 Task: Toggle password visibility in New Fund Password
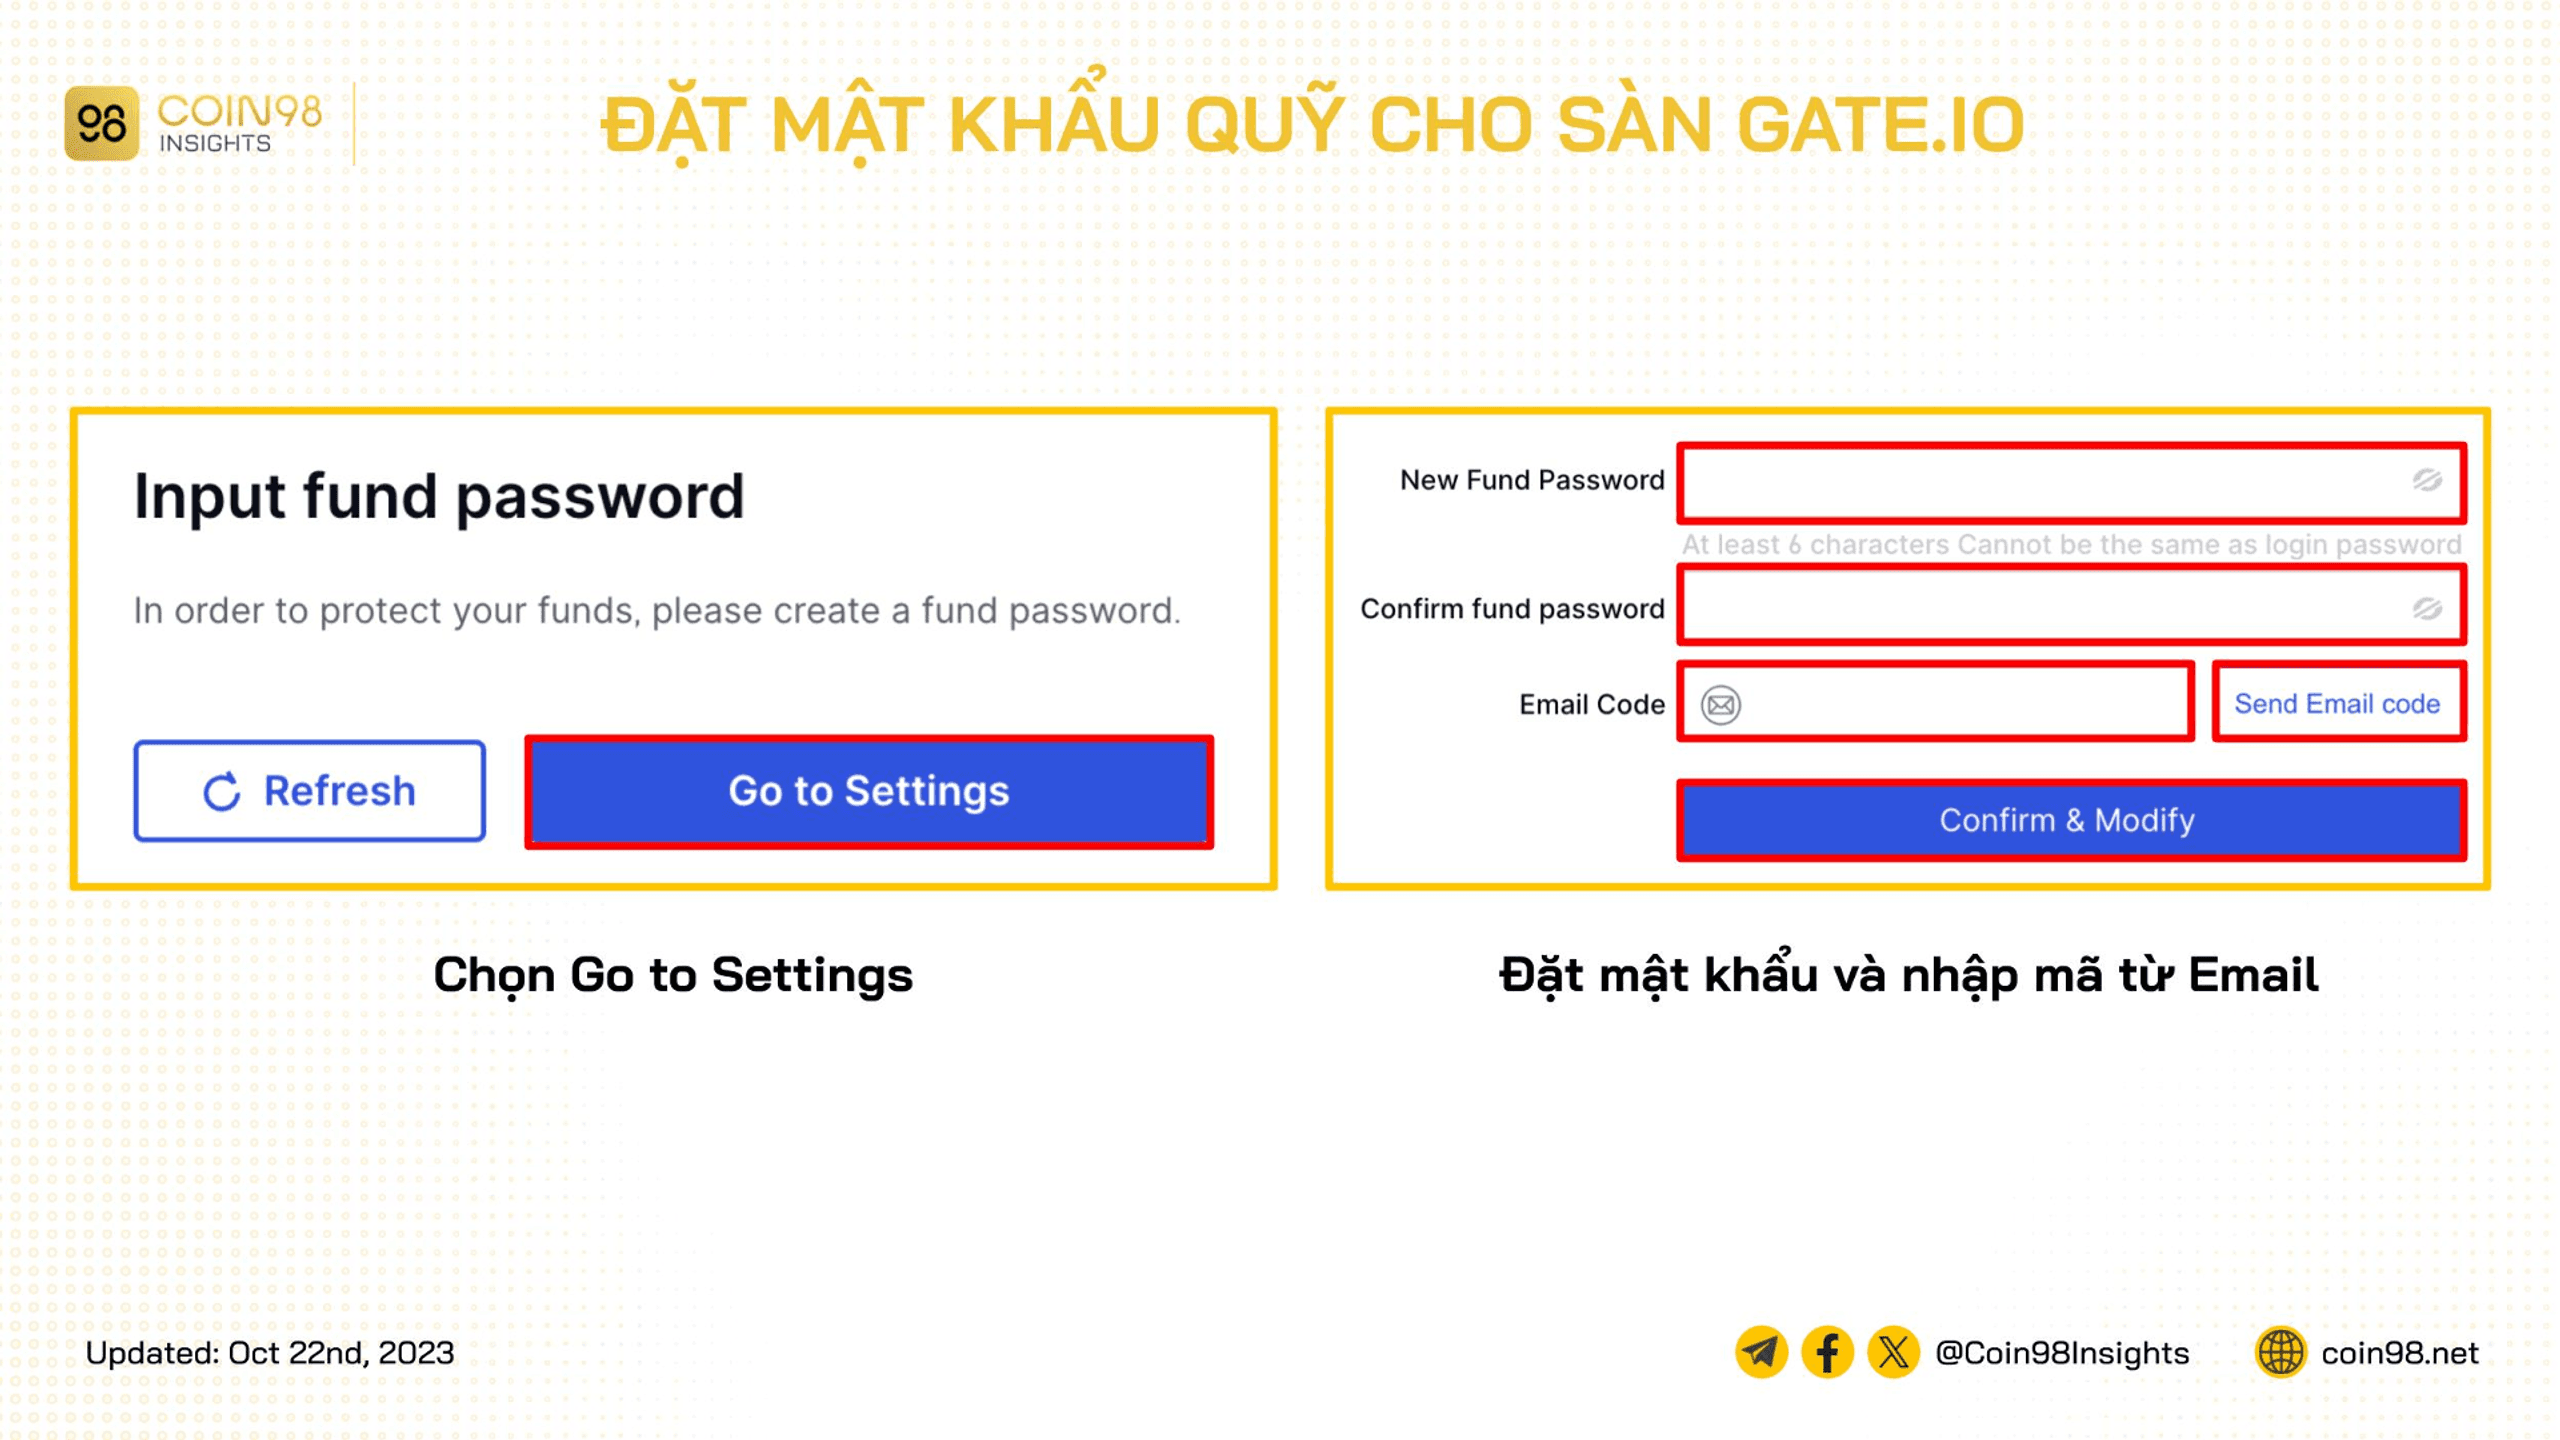tap(2428, 480)
